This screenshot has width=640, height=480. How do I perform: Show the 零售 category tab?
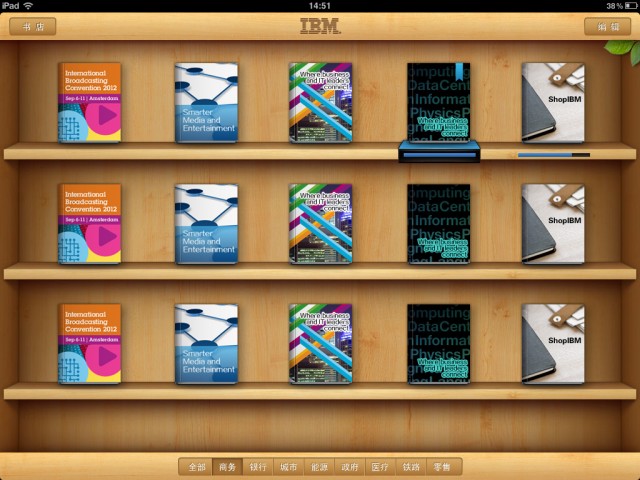[x=444, y=467]
